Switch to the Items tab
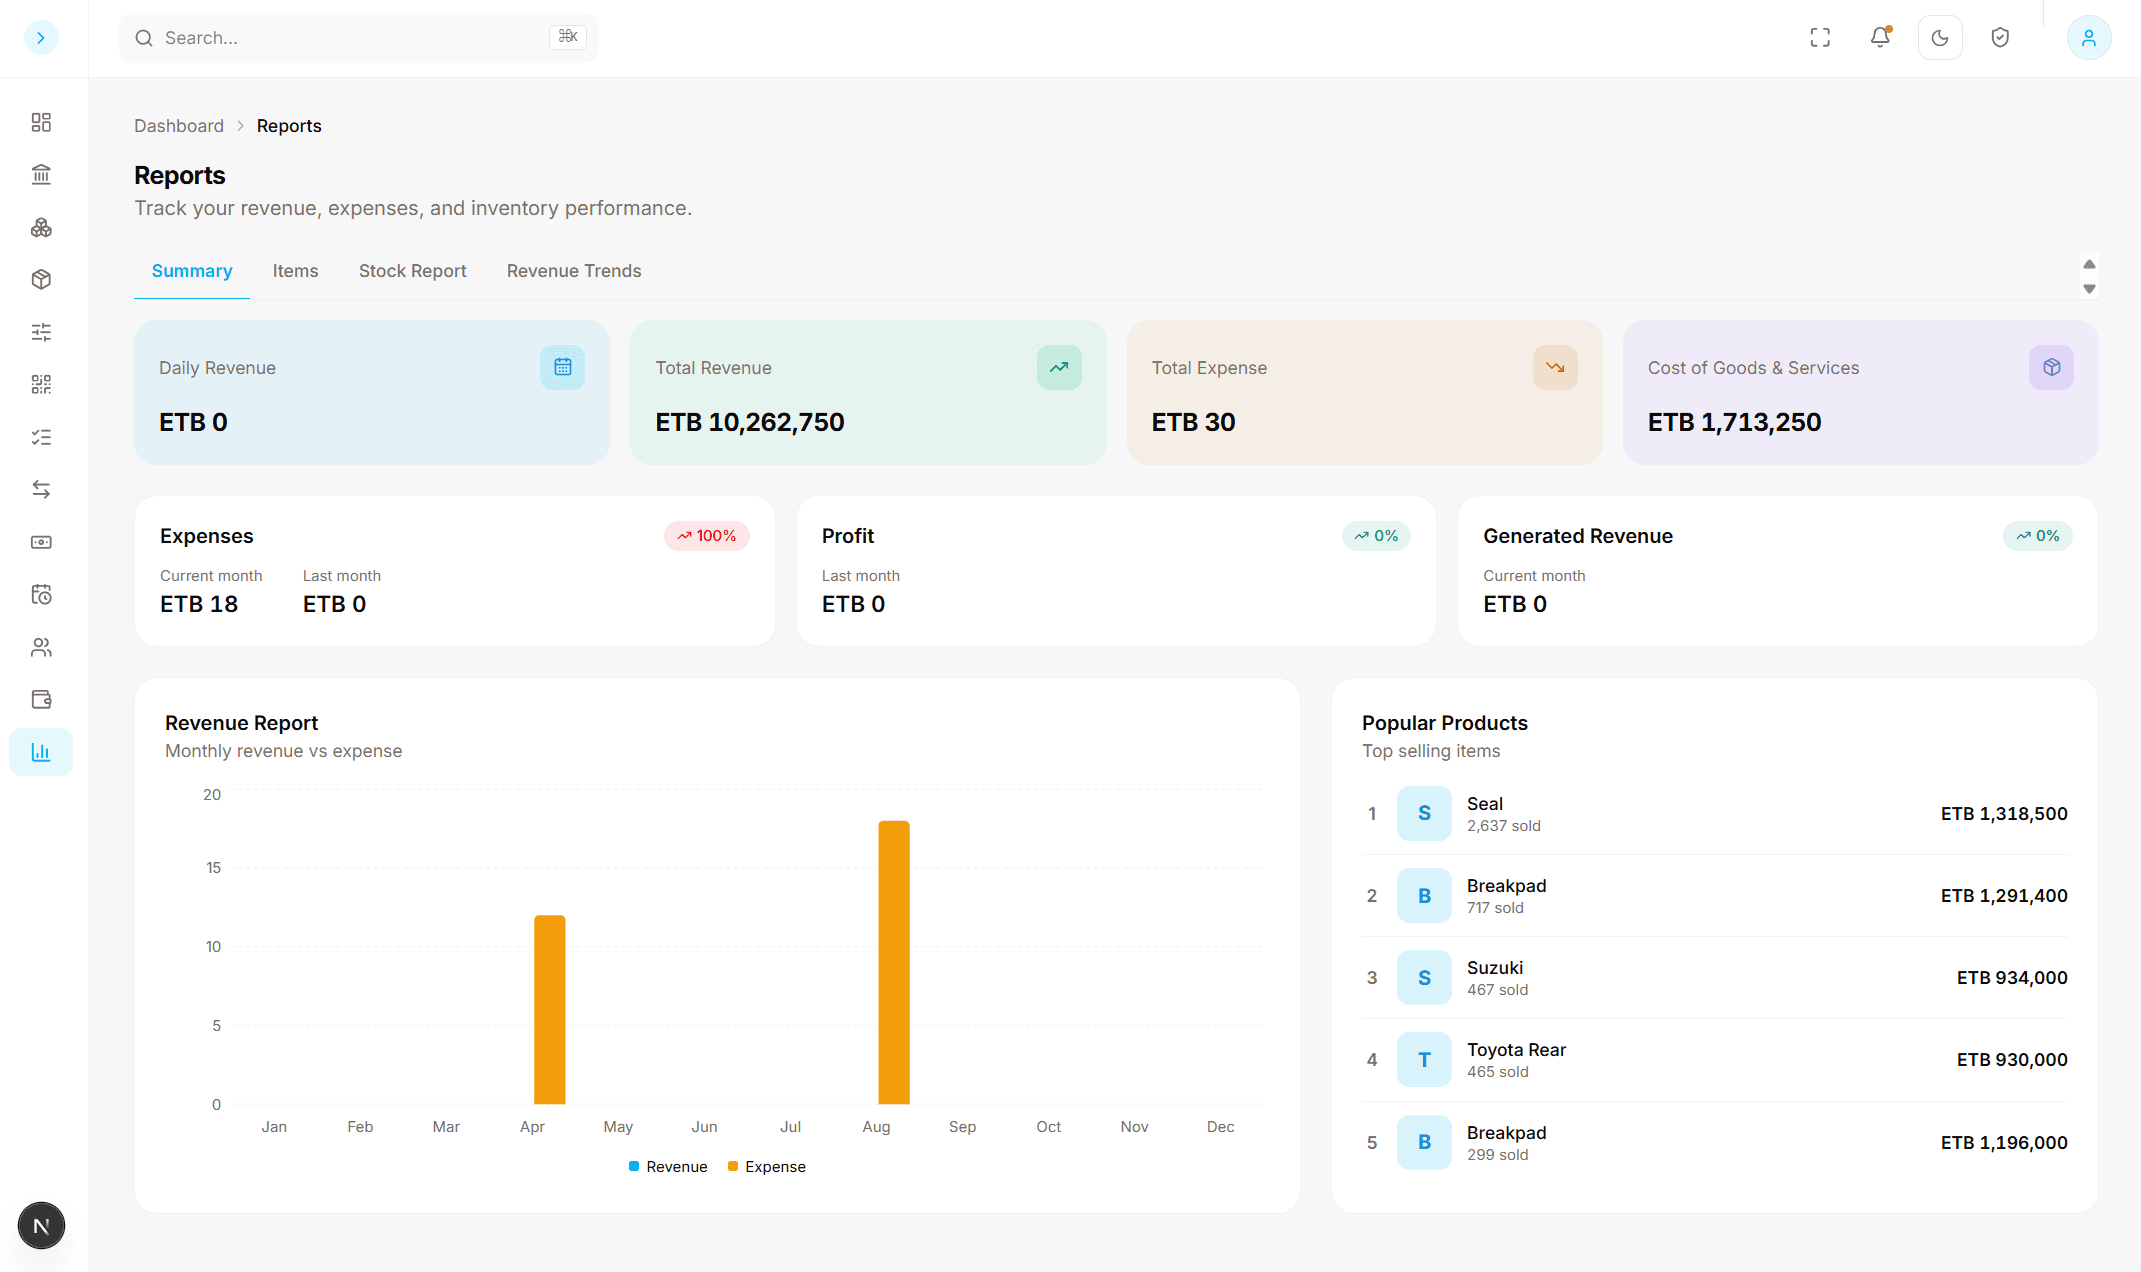The width and height of the screenshot is (2141, 1272). (295, 271)
